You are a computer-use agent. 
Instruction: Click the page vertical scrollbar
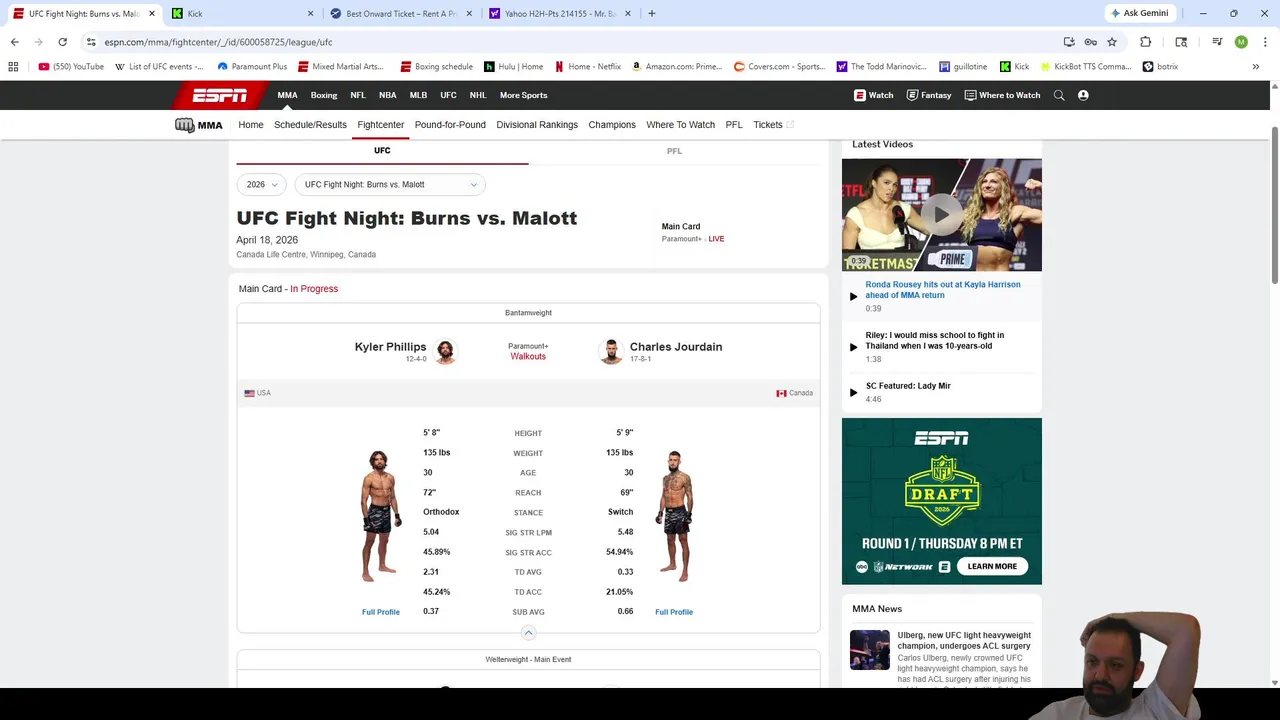tap(1274, 205)
